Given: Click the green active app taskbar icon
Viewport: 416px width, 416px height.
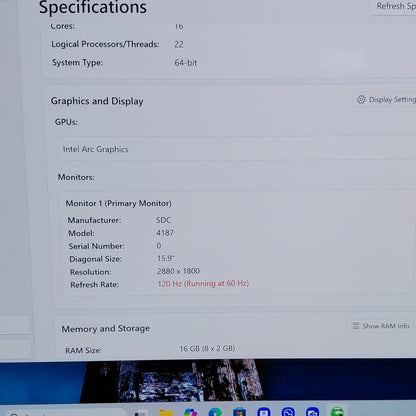Looking at the screenshot, I should click(x=337, y=411).
